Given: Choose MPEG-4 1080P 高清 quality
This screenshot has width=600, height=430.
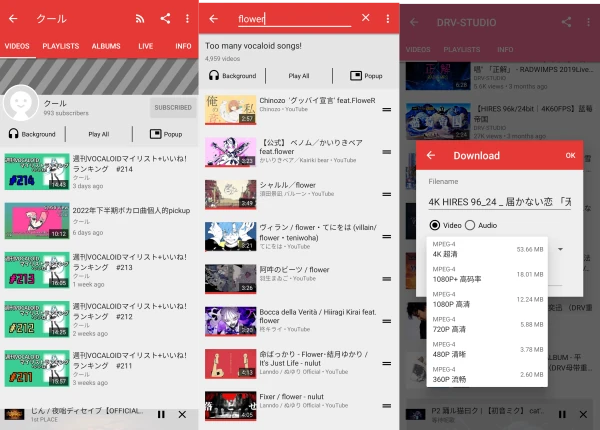Looking at the screenshot, I should click(487, 300).
